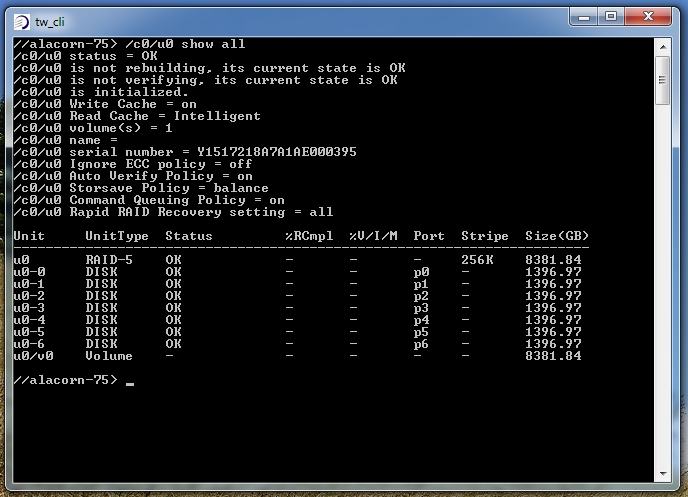Screen dimensions: 688x497
Task: Click the 'u0-3' unit cell
Action: [x=29, y=308]
